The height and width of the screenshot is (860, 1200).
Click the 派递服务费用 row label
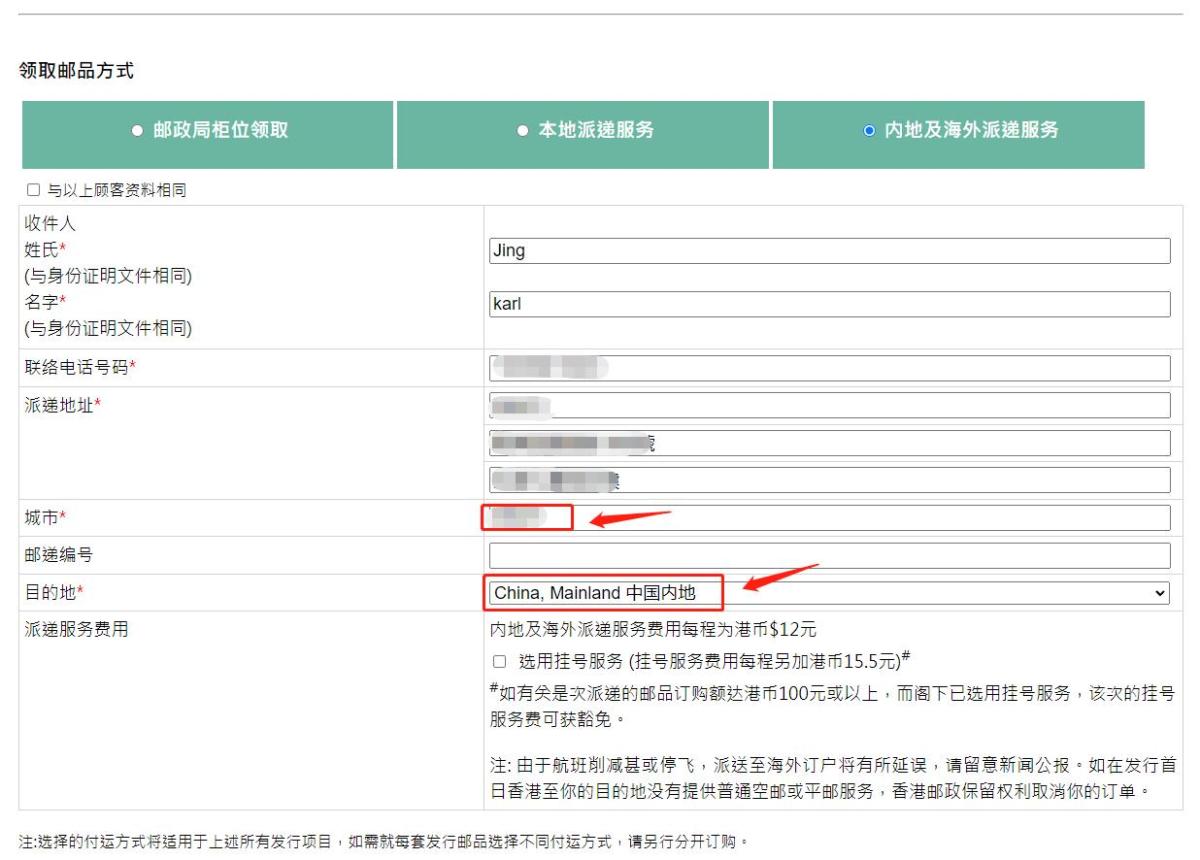[76, 630]
